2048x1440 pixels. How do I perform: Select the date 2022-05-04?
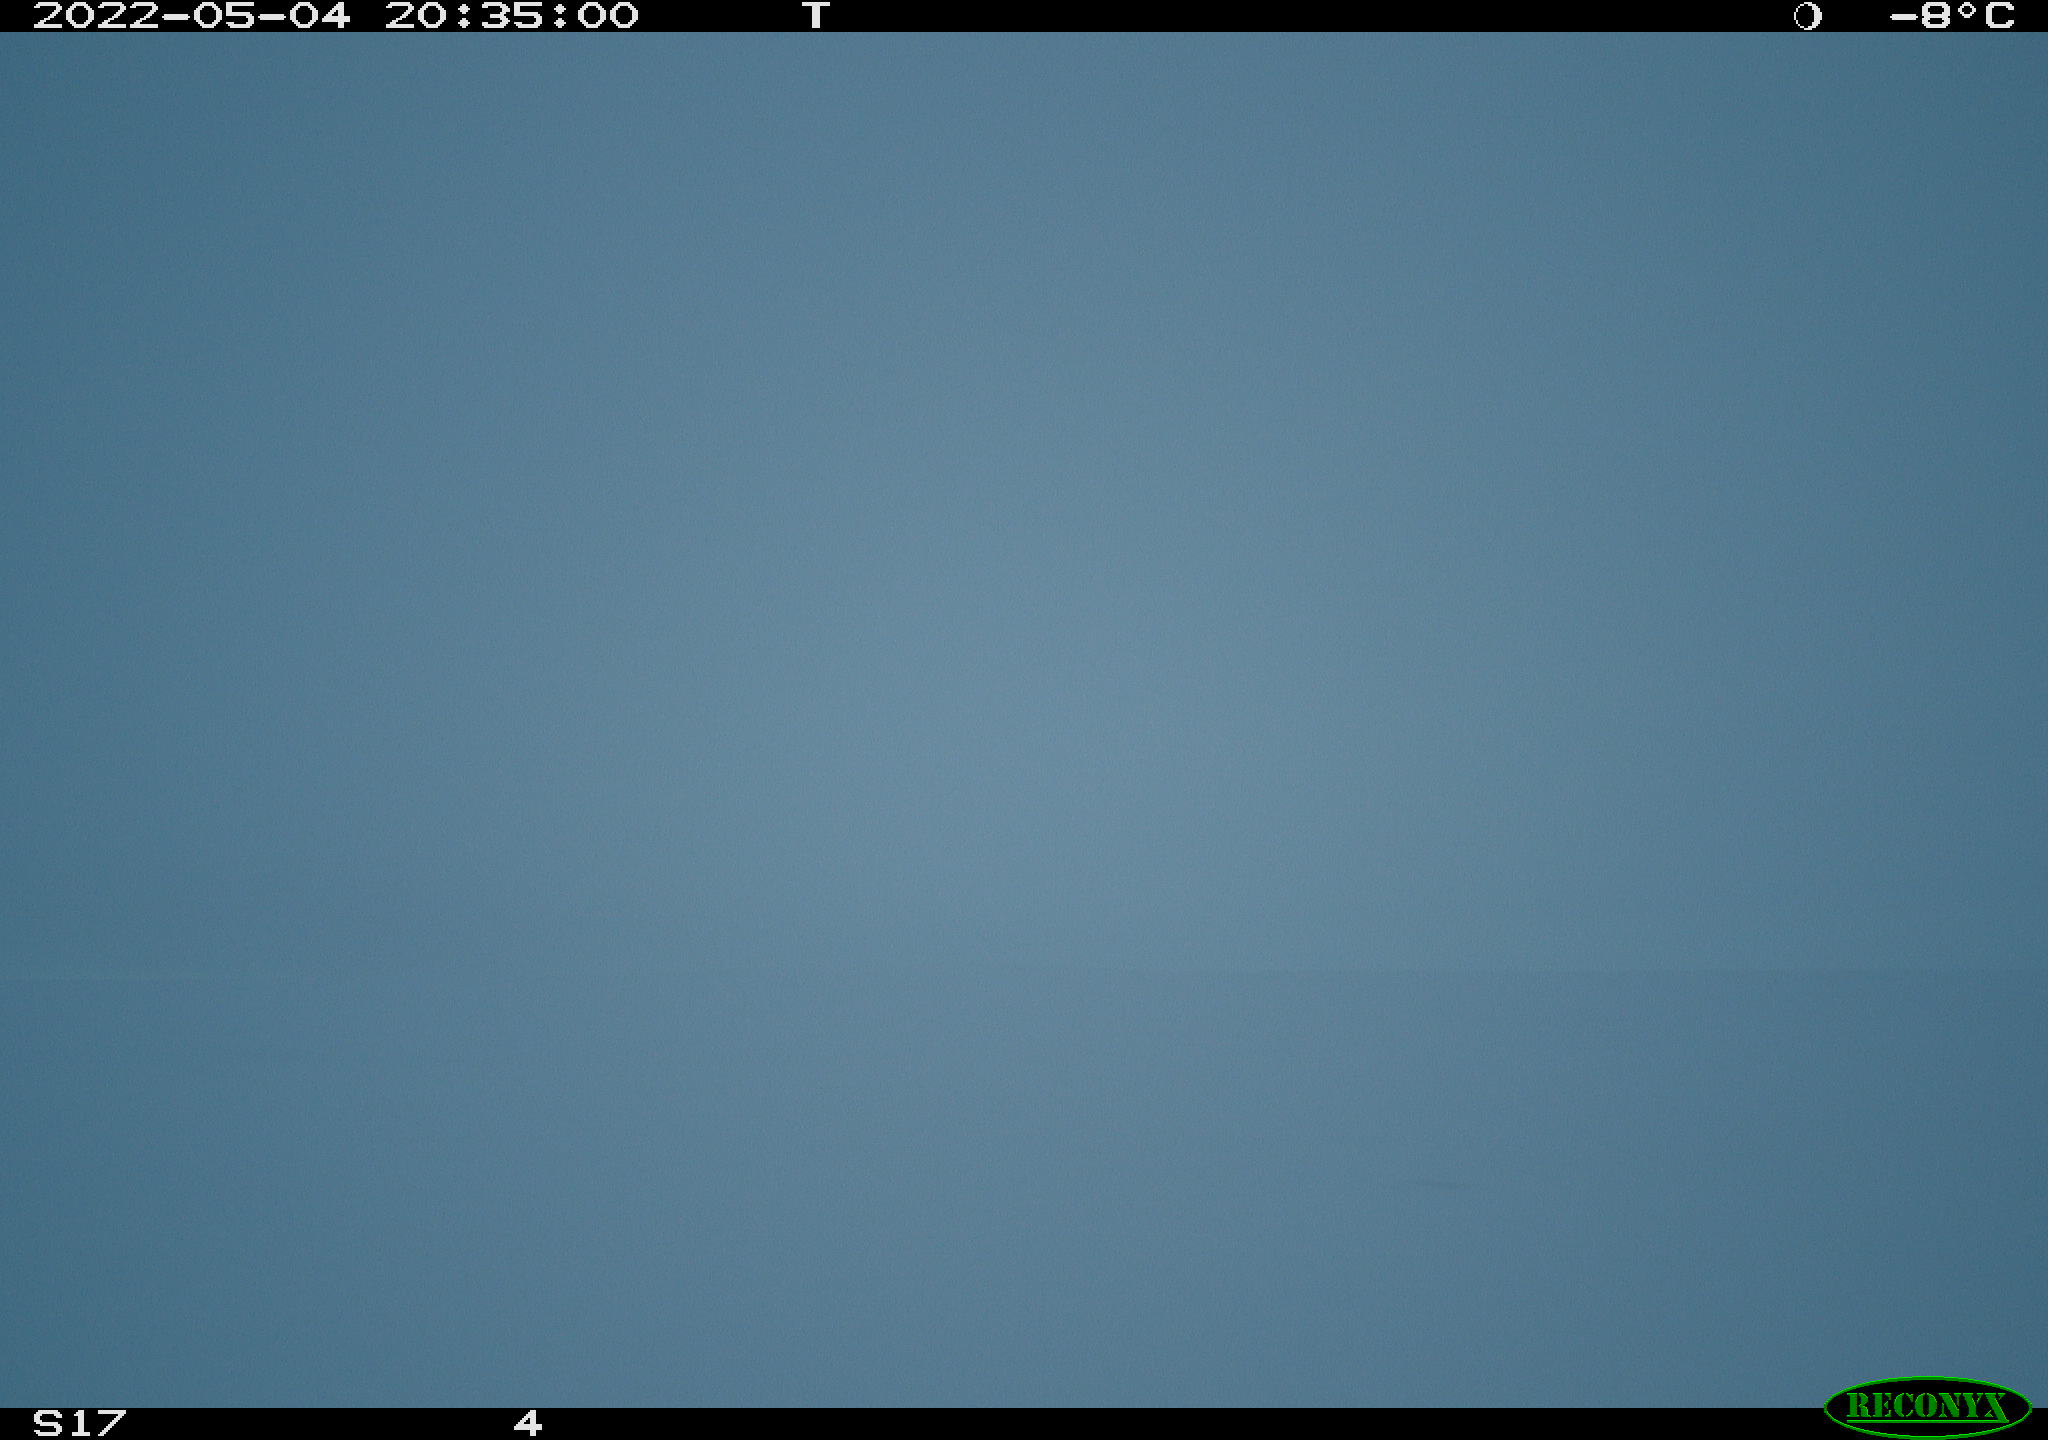pos(192,16)
